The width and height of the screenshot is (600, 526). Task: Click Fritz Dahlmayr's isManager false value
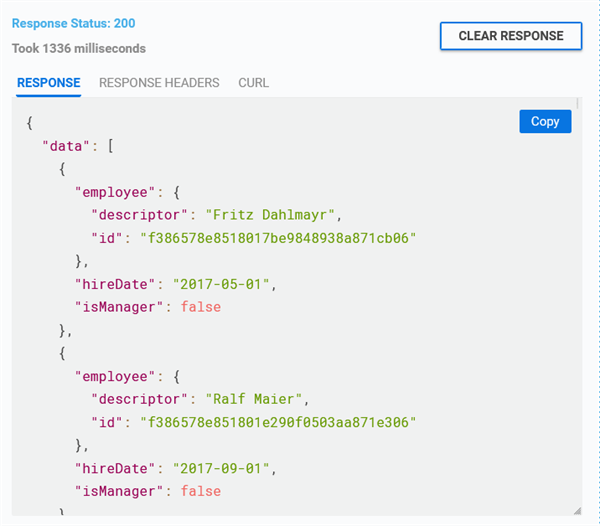[201, 307]
